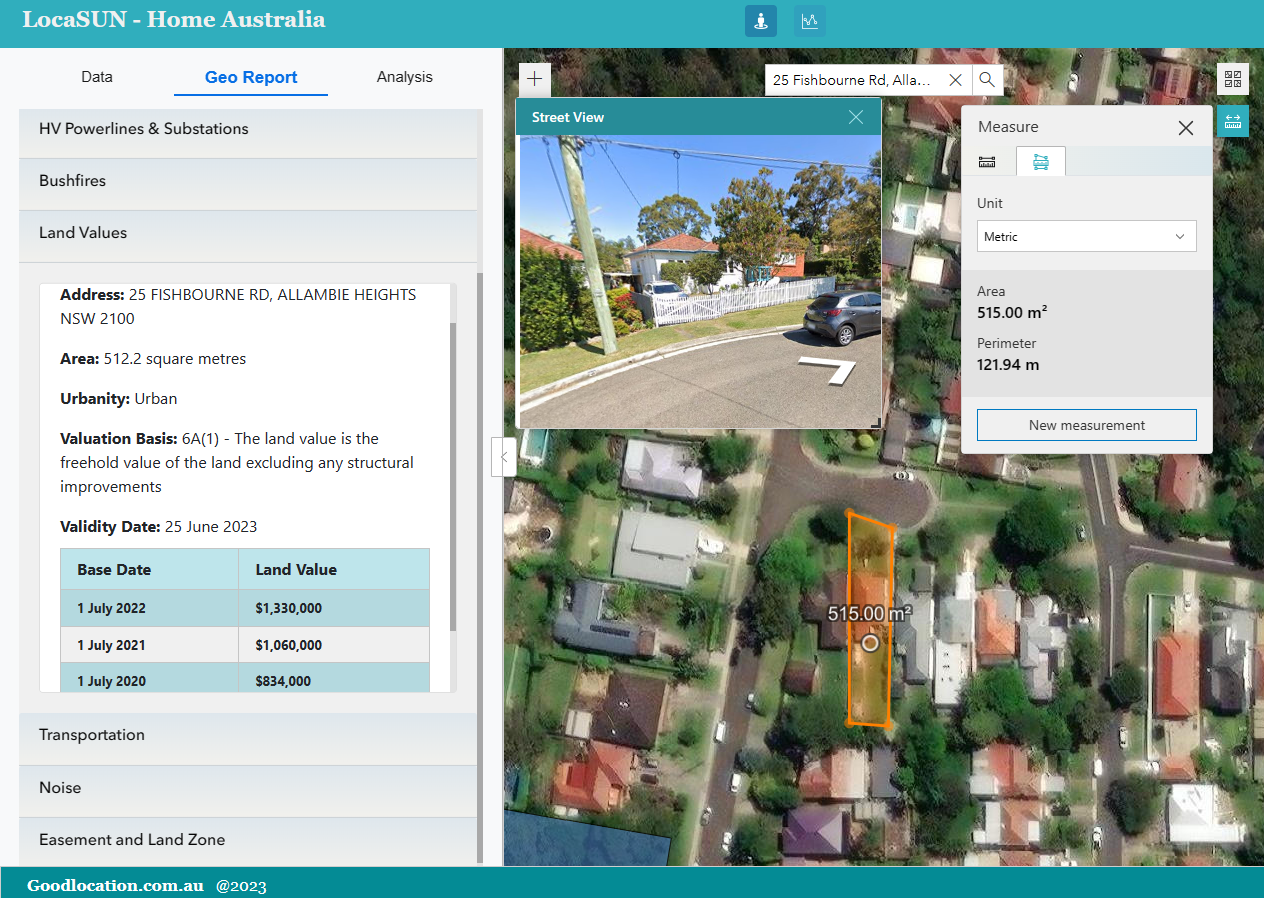This screenshot has width=1264, height=898.
Task: Select the area measurement tool
Action: tap(1041, 161)
